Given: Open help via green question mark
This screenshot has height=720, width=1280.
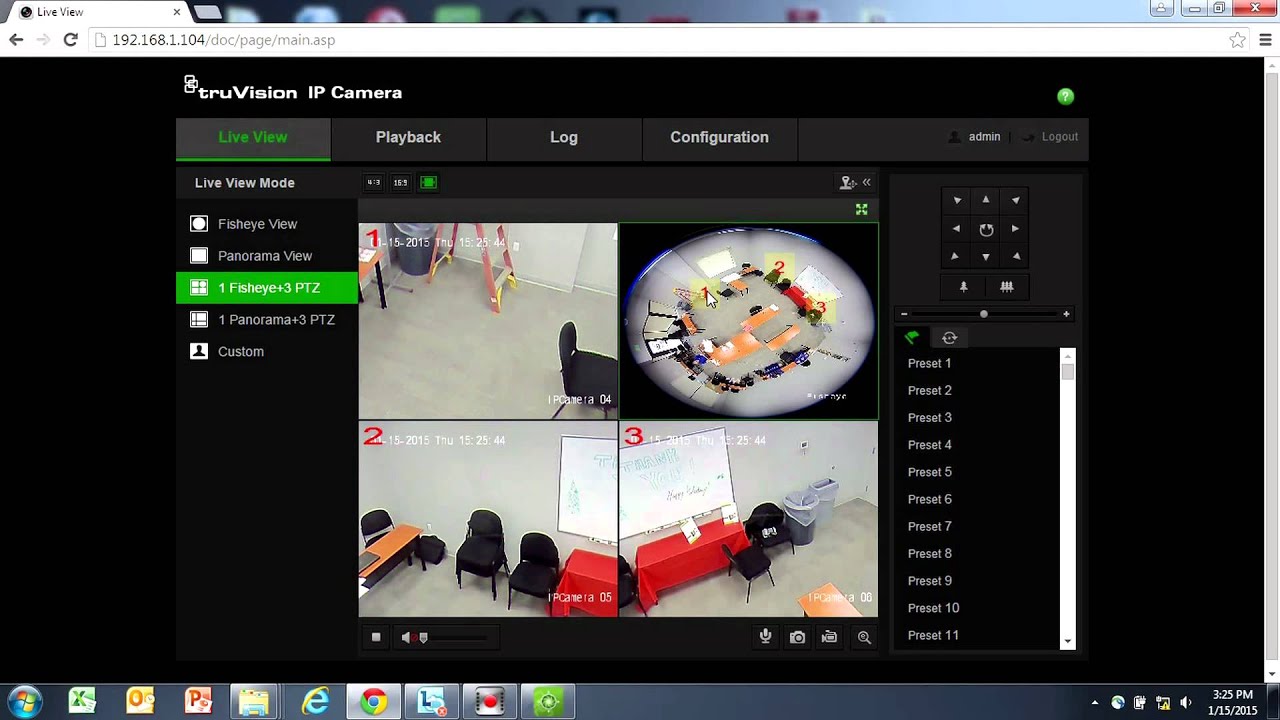Looking at the screenshot, I should click(1065, 96).
